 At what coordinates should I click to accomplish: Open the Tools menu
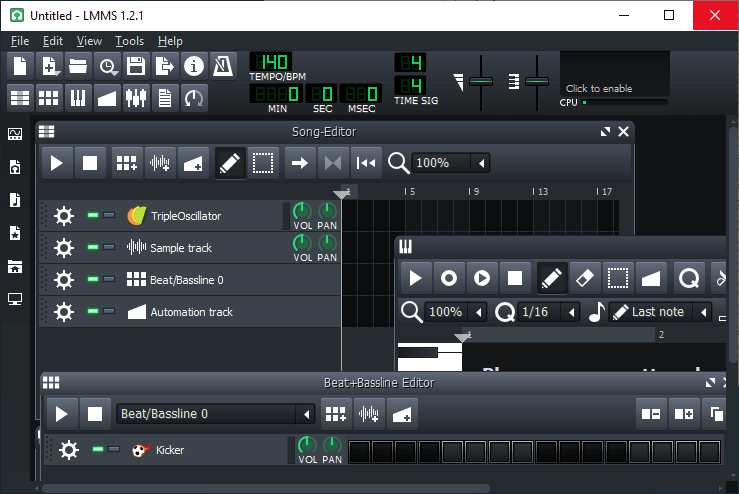point(130,41)
